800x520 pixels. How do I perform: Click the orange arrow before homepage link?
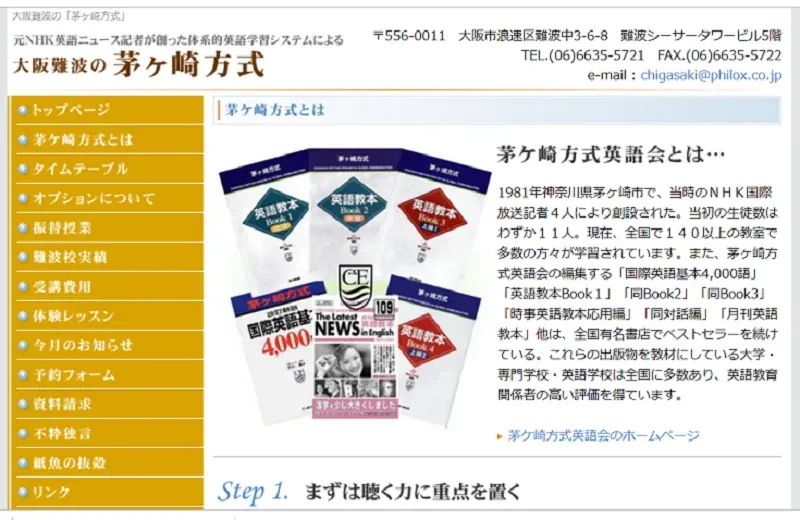pyautogui.click(x=500, y=436)
